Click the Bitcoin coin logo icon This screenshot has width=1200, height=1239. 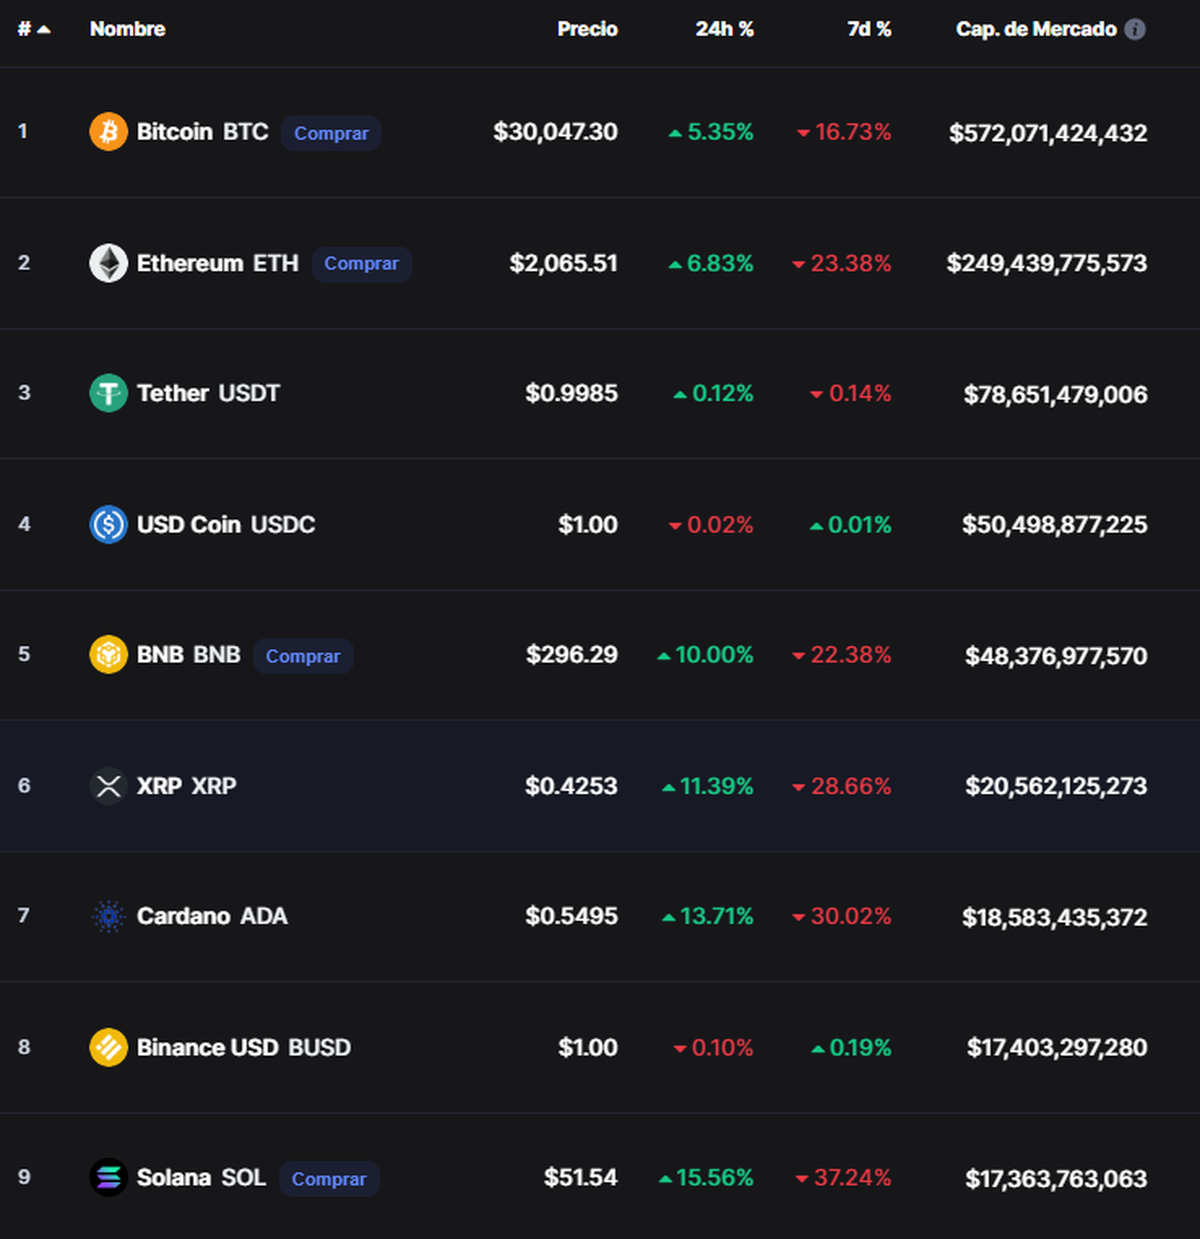[x=108, y=132]
